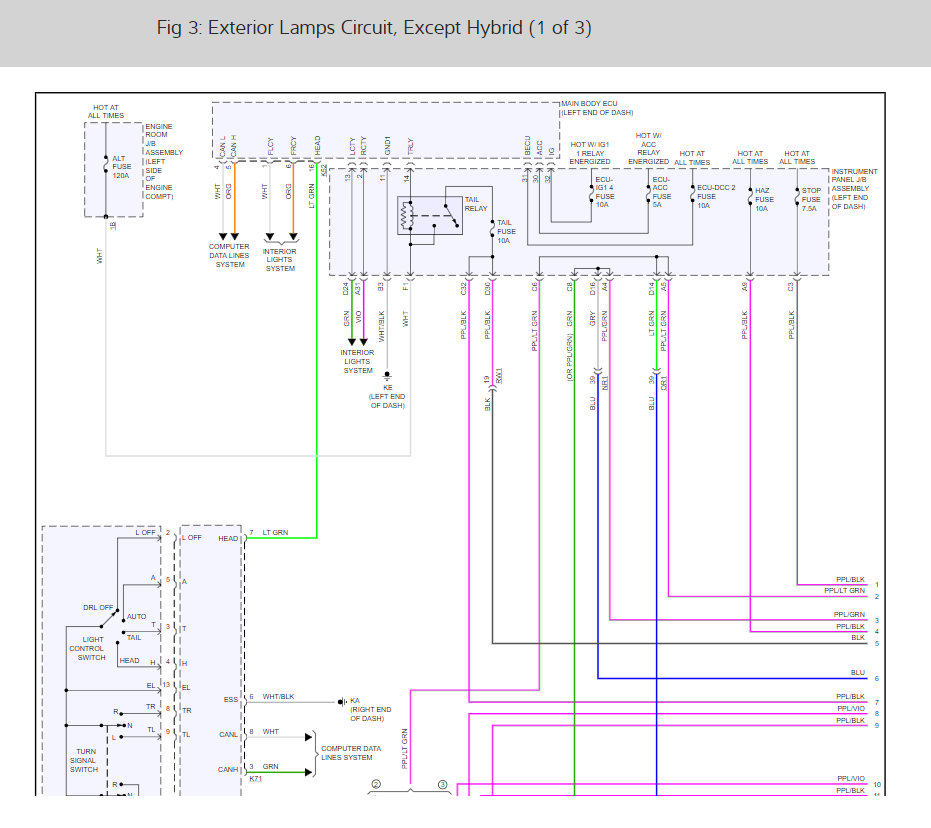Click the Engine Room J/B Assembly label
This screenshot has height=828, width=931.
[x=164, y=161]
